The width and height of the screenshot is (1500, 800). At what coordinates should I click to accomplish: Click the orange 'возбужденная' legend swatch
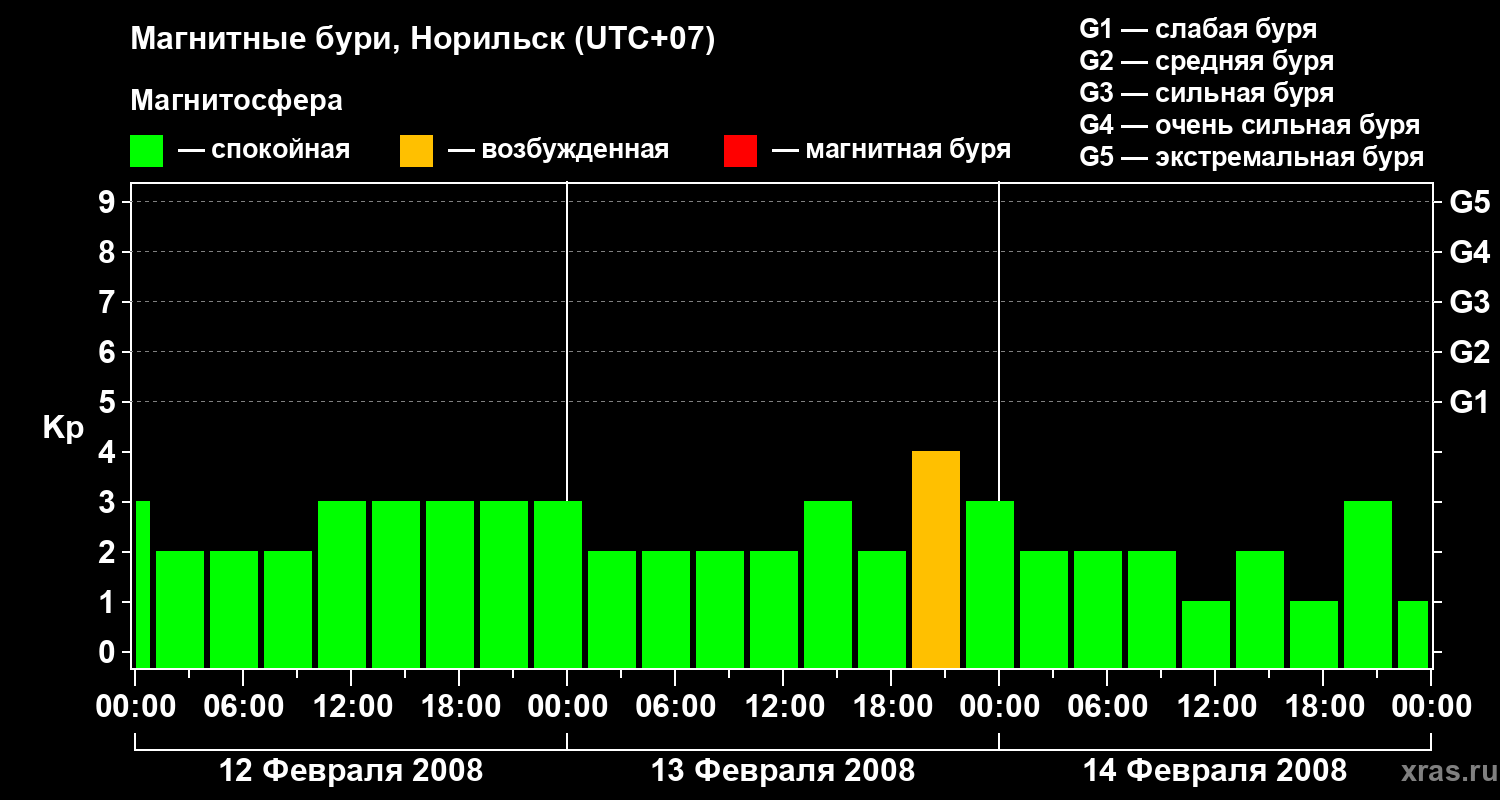click(x=417, y=151)
